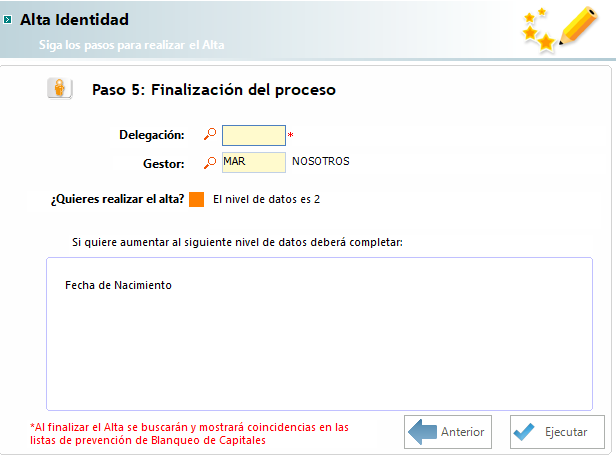Click the NOSOTROS gestor name text

click(321, 161)
